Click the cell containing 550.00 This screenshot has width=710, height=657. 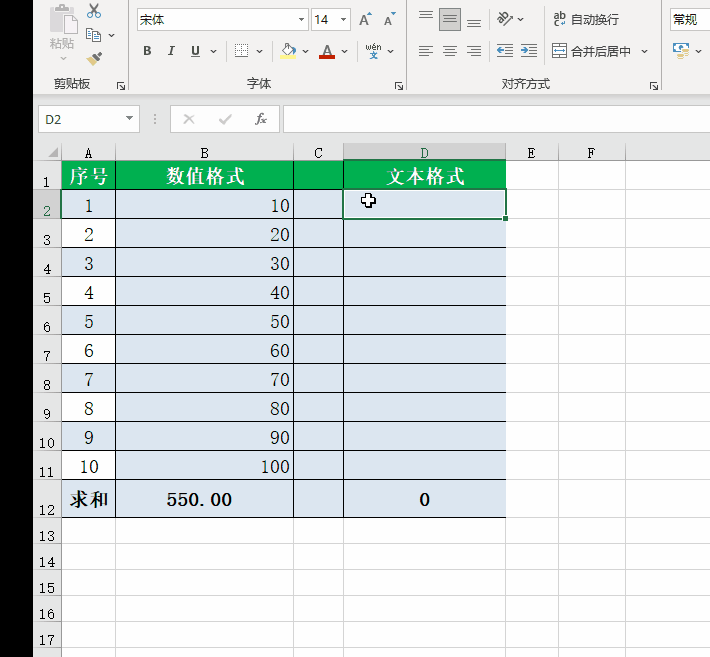coord(205,499)
